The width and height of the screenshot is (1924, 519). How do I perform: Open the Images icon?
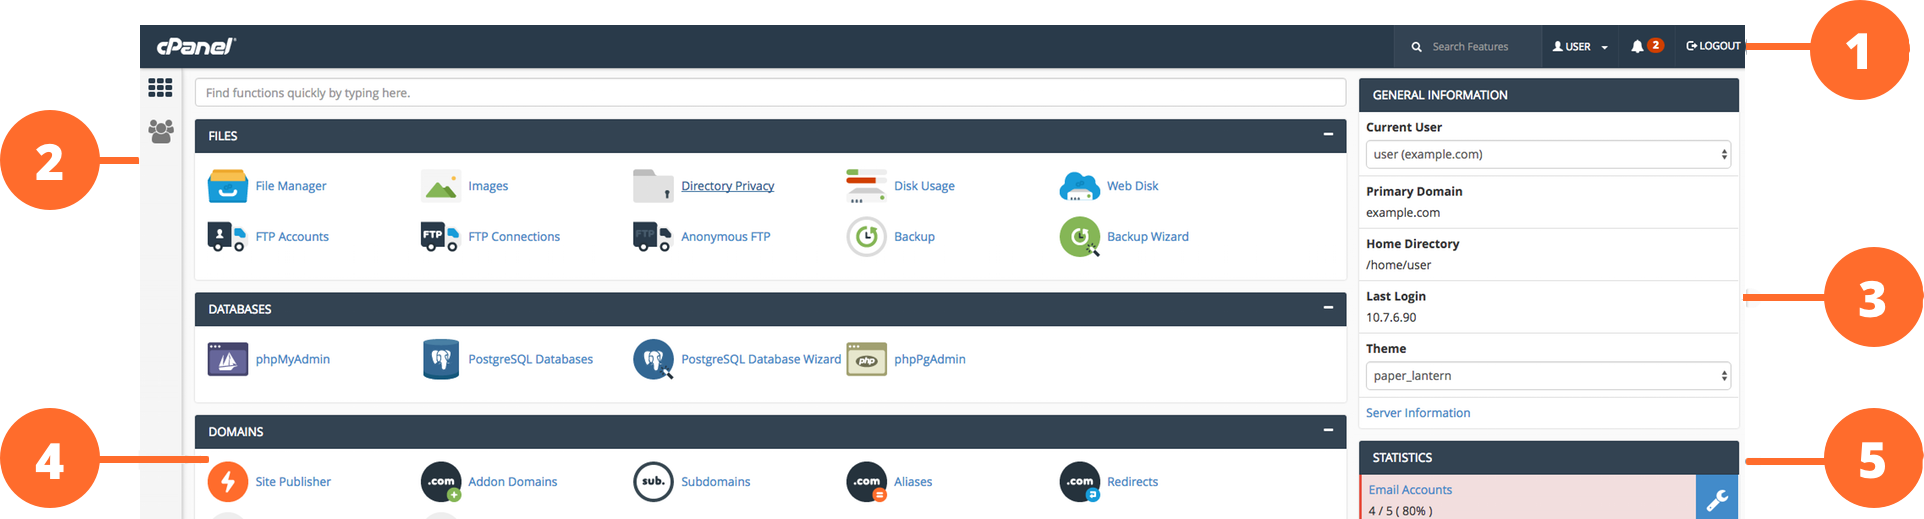tap(440, 186)
